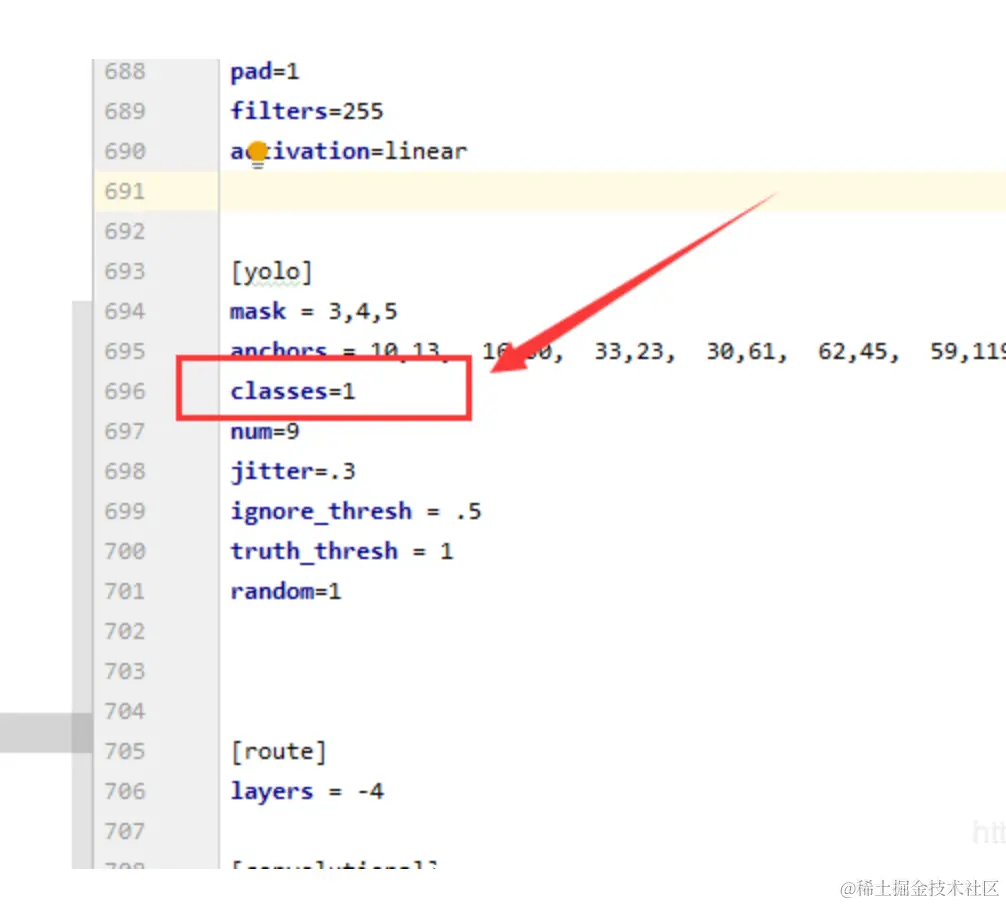
Task: Click line number 693 in the gutter
Action: pos(125,271)
